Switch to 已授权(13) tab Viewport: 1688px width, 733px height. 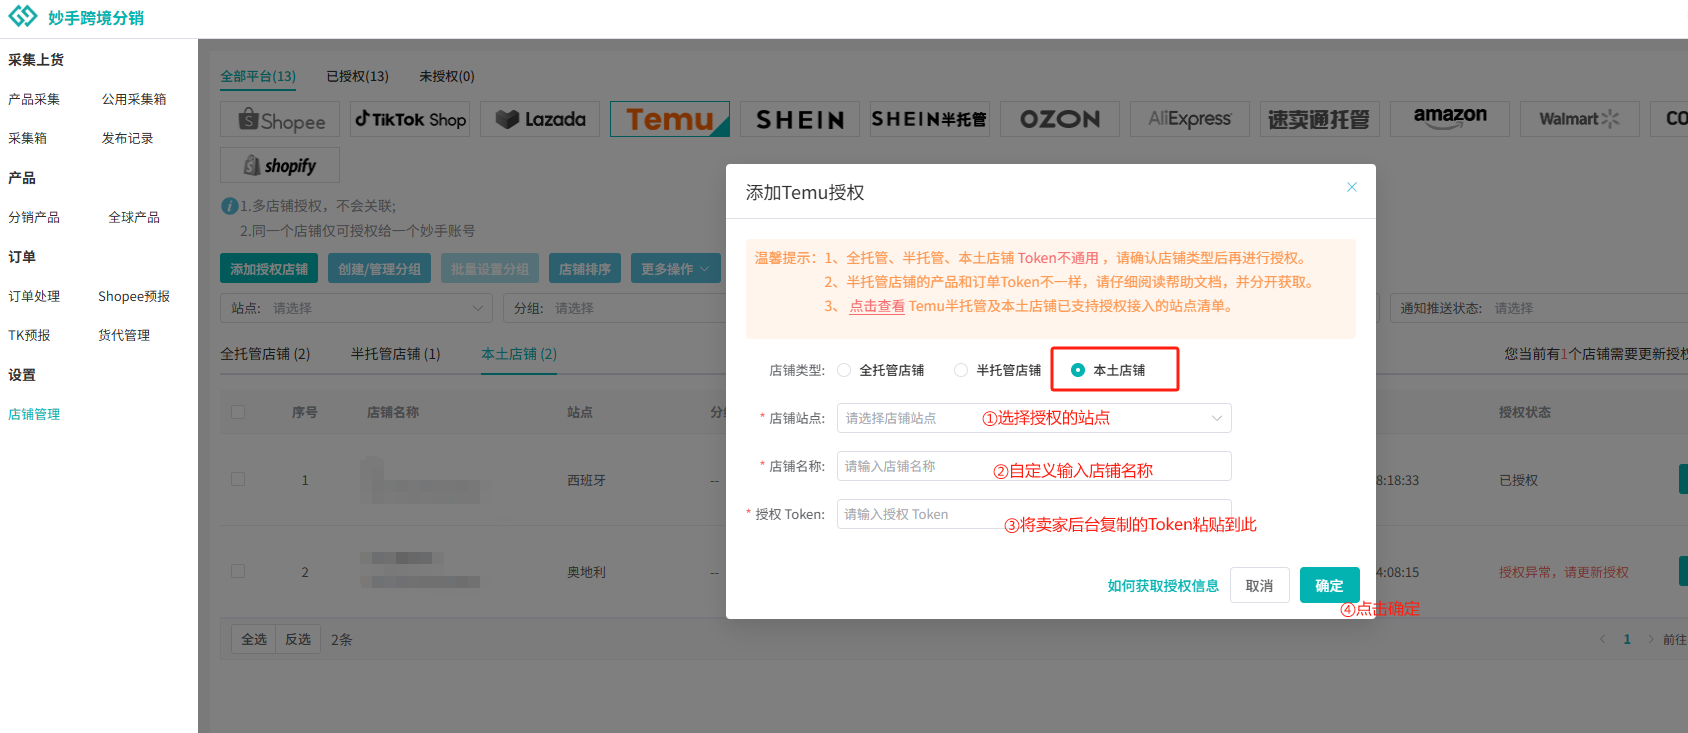[357, 76]
